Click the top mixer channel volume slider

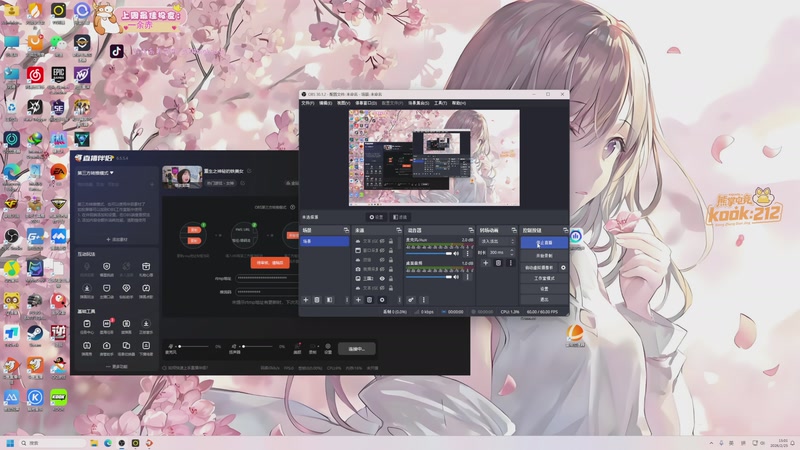pyautogui.click(x=429, y=254)
